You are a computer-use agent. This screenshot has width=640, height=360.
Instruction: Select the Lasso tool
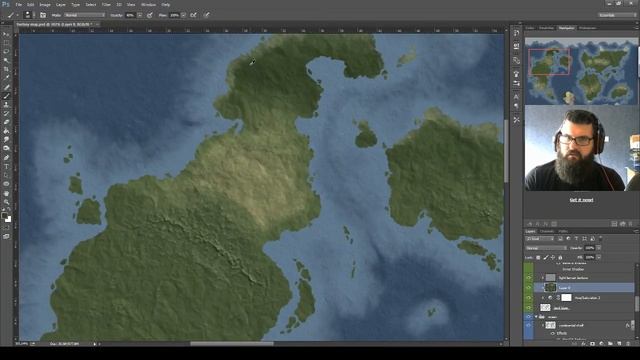click(6, 51)
